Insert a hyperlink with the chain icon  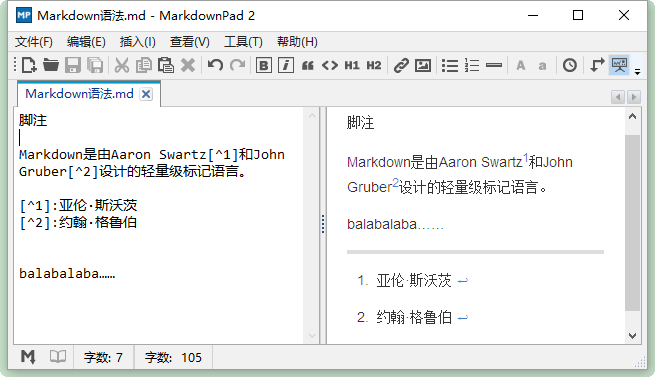pos(401,65)
